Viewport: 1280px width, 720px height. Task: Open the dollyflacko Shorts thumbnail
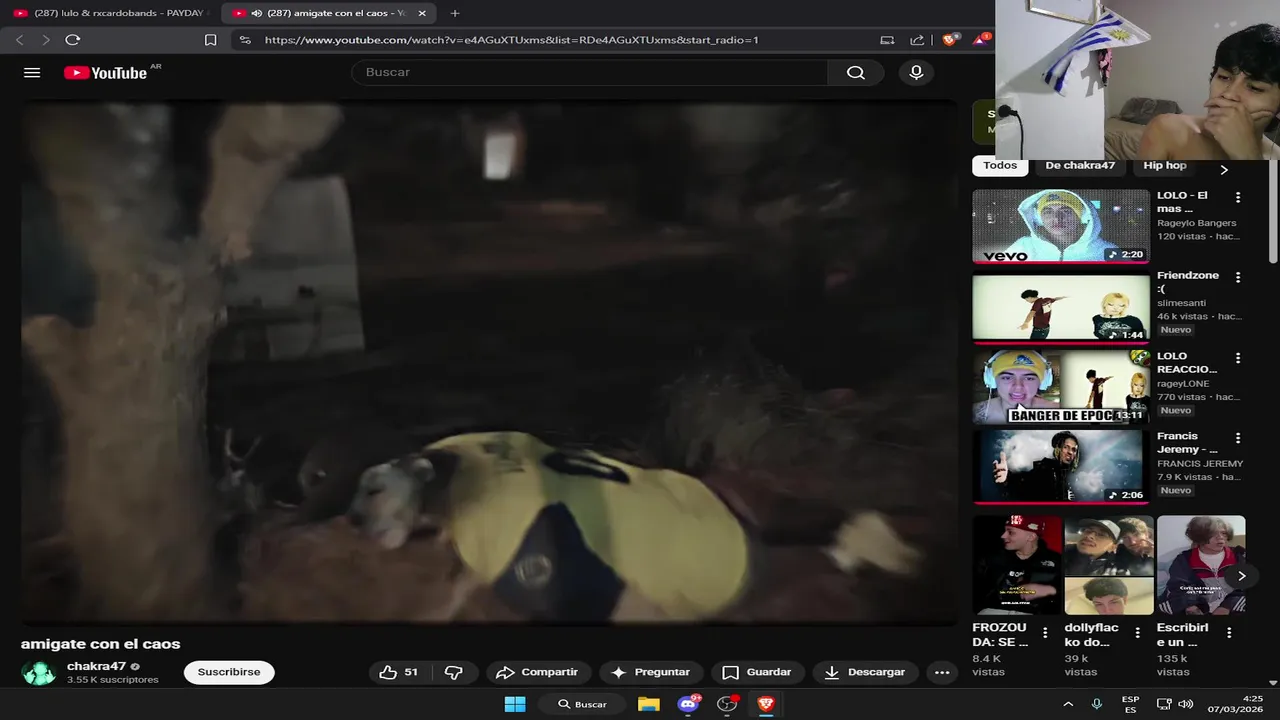click(1109, 565)
